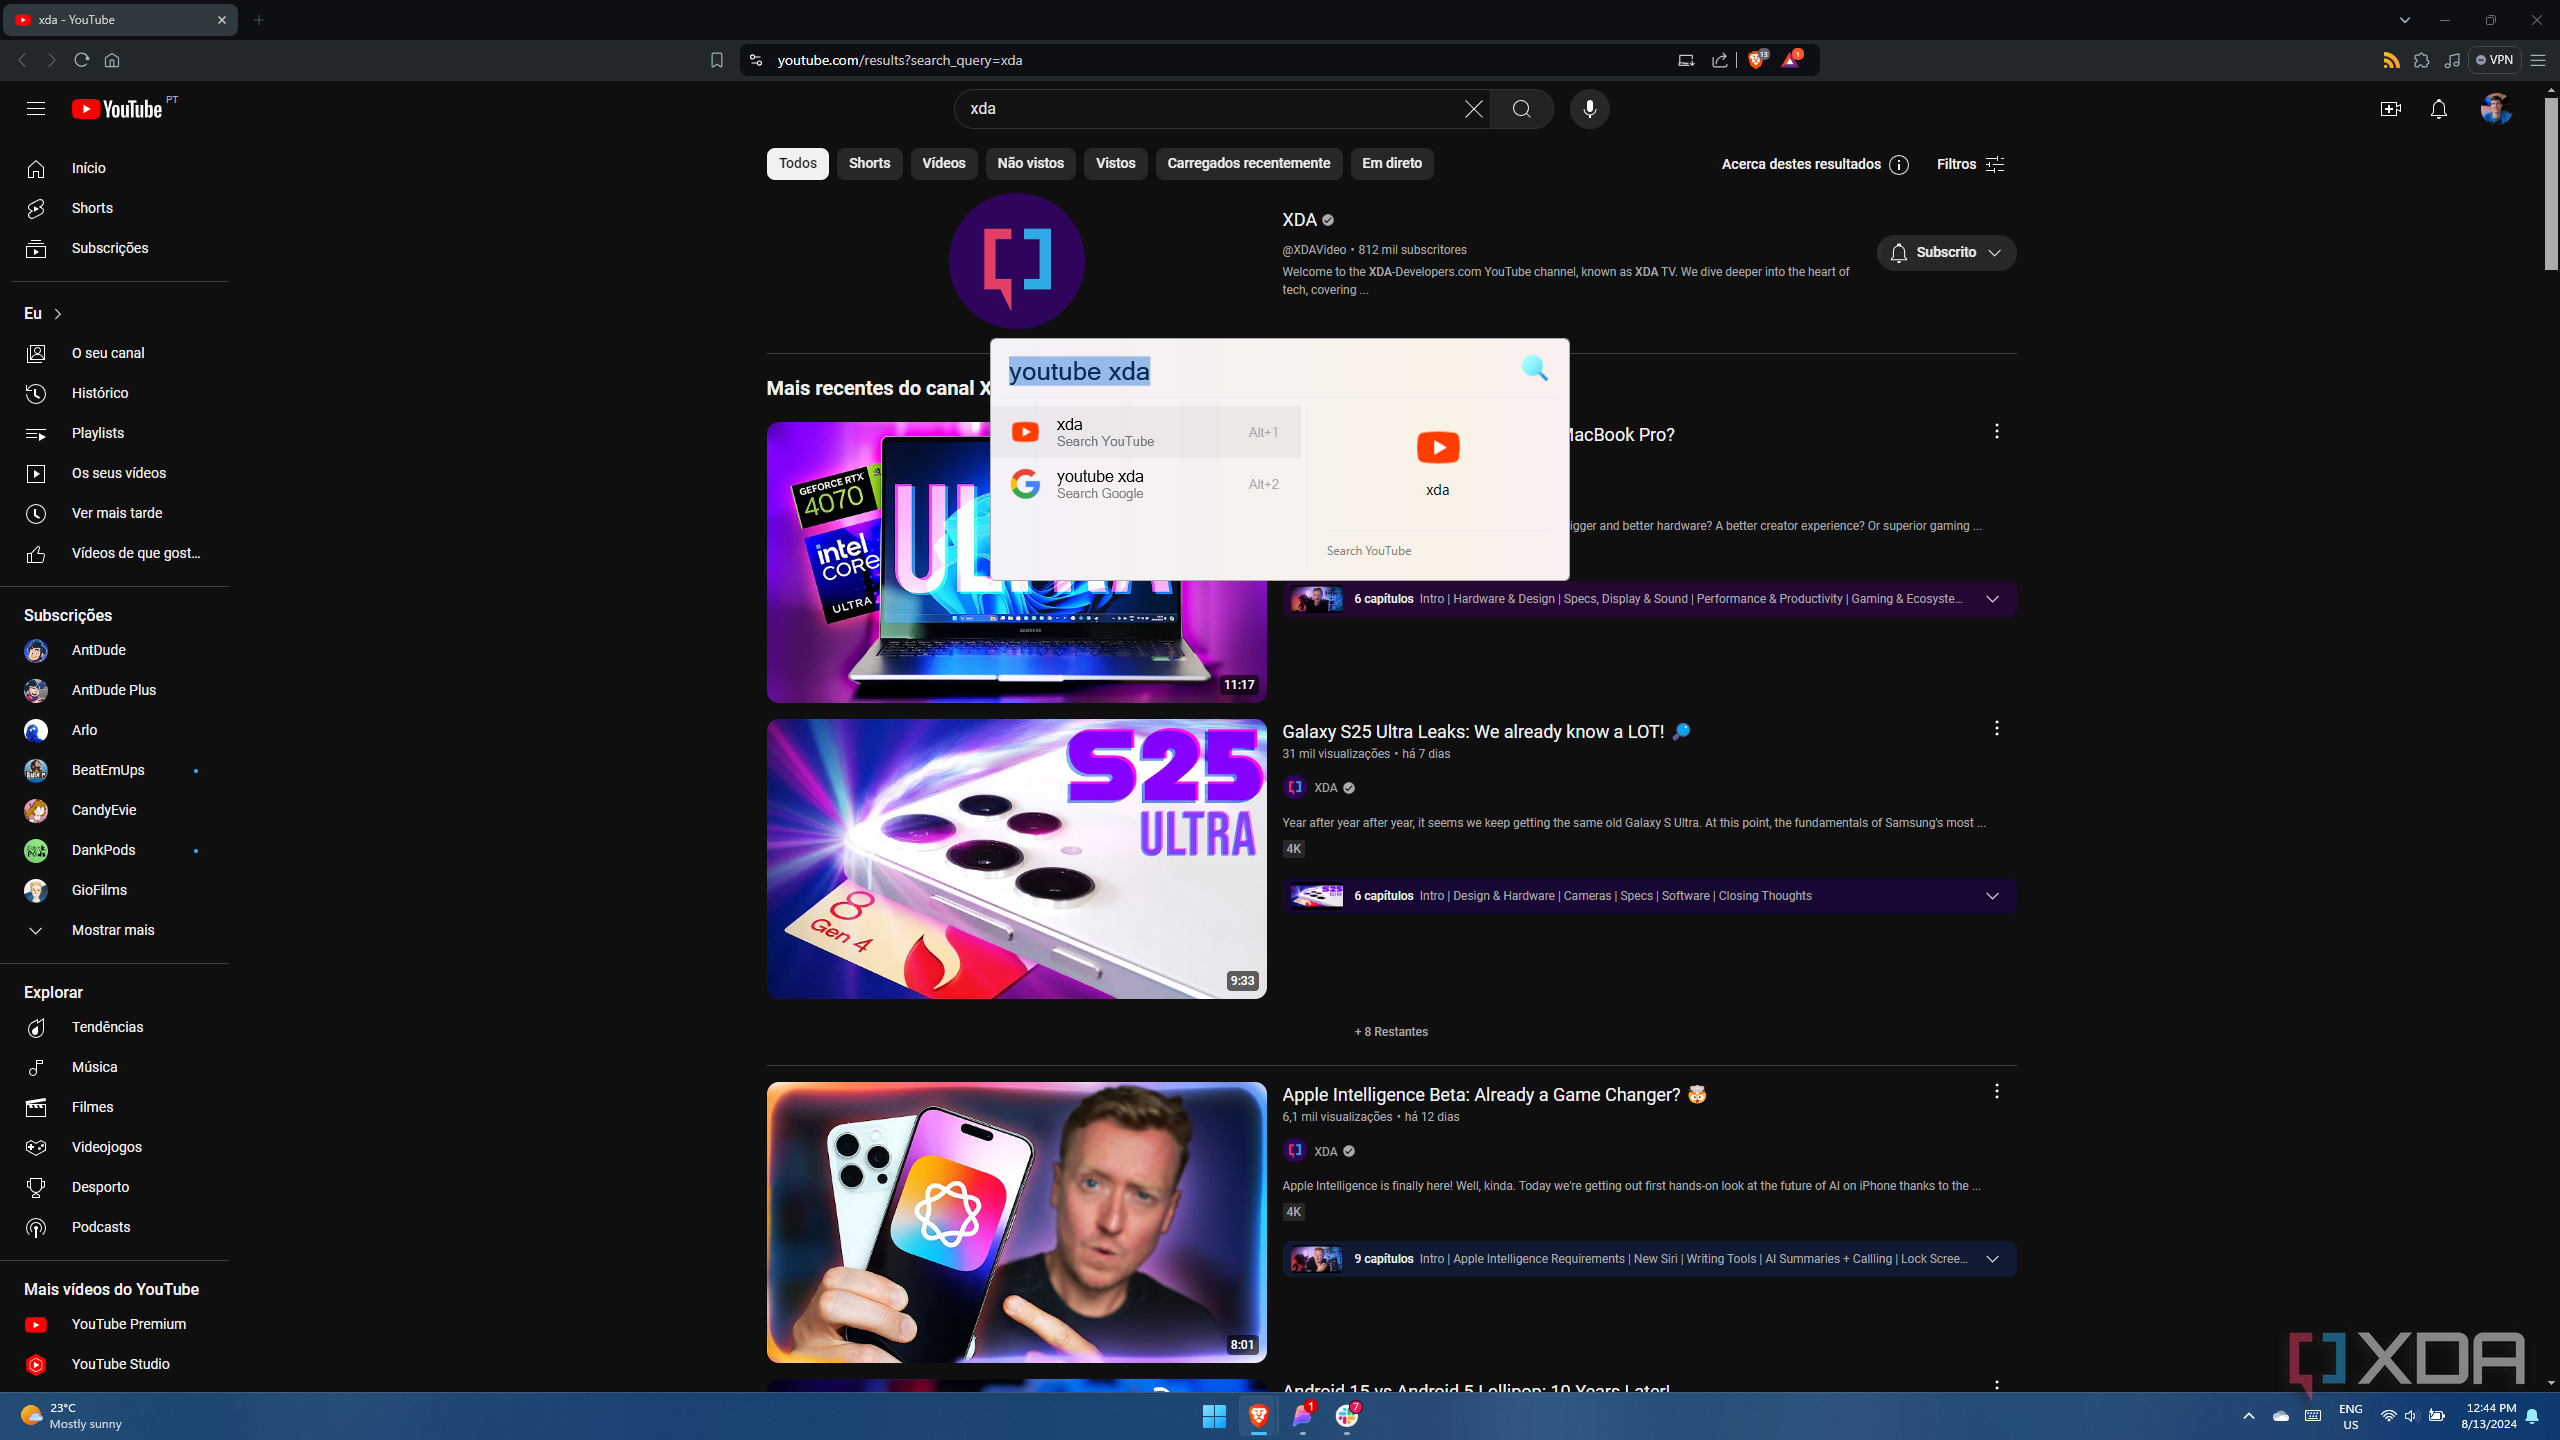2560x1440 pixels.
Task: Select the Em direto filter chip
Action: [x=1391, y=164]
